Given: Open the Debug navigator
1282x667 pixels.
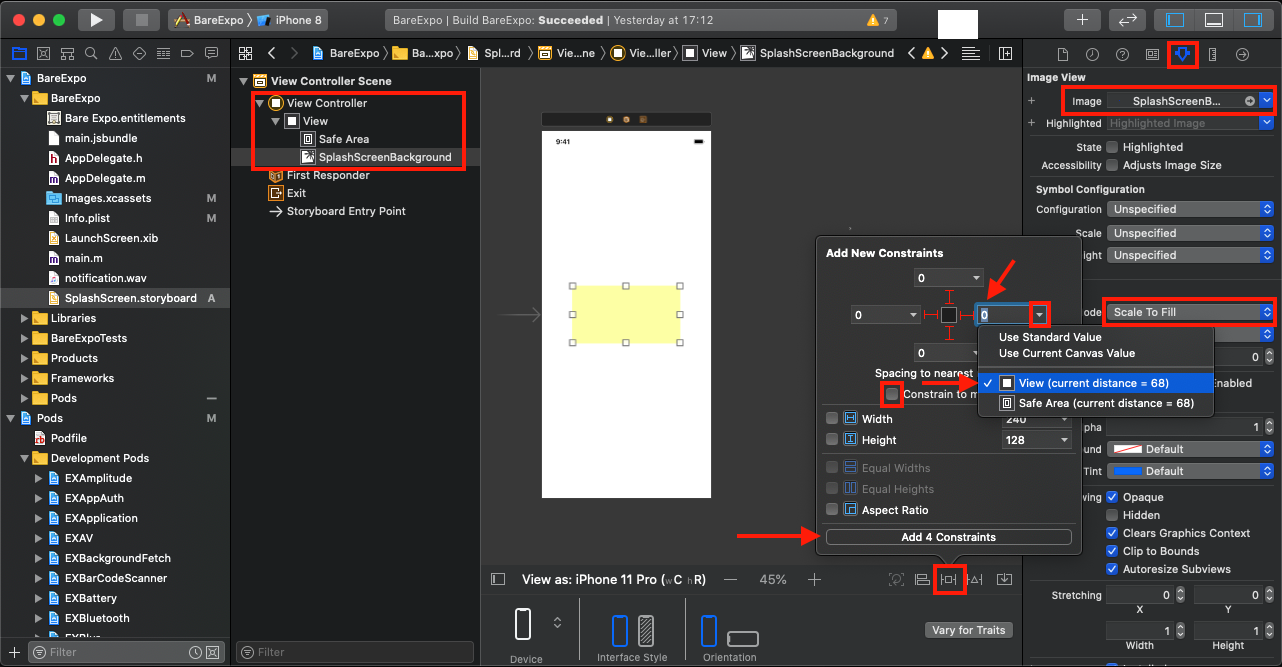Looking at the screenshot, I should (163, 53).
